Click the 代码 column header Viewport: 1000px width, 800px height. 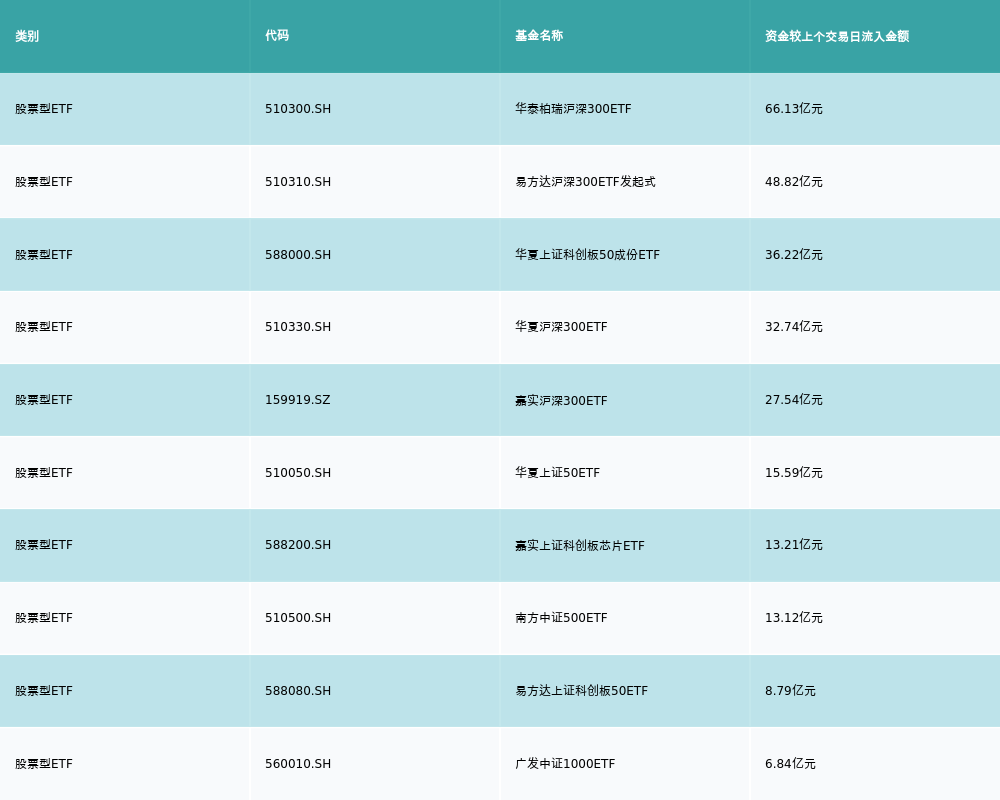click(277, 36)
